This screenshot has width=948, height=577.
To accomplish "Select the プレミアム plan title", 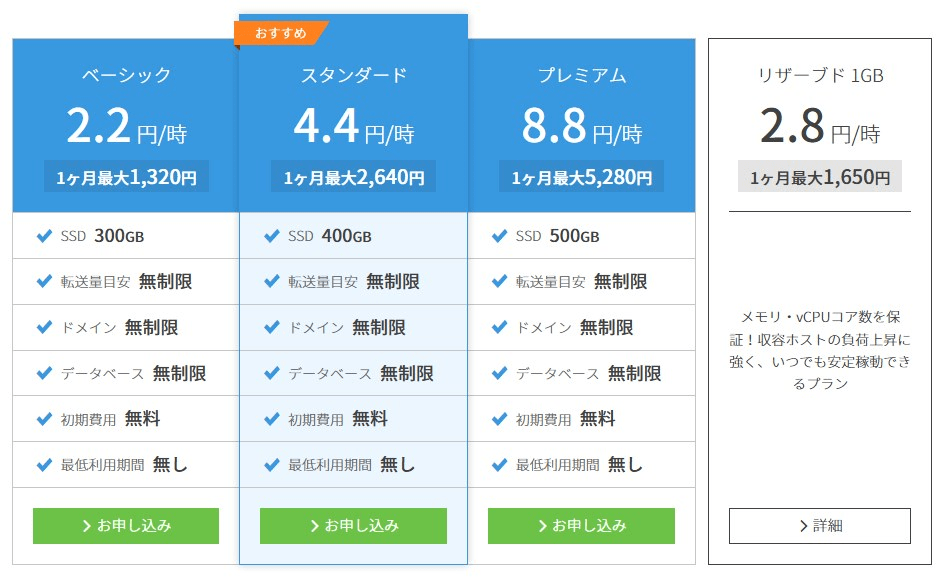I will [582, 75].
